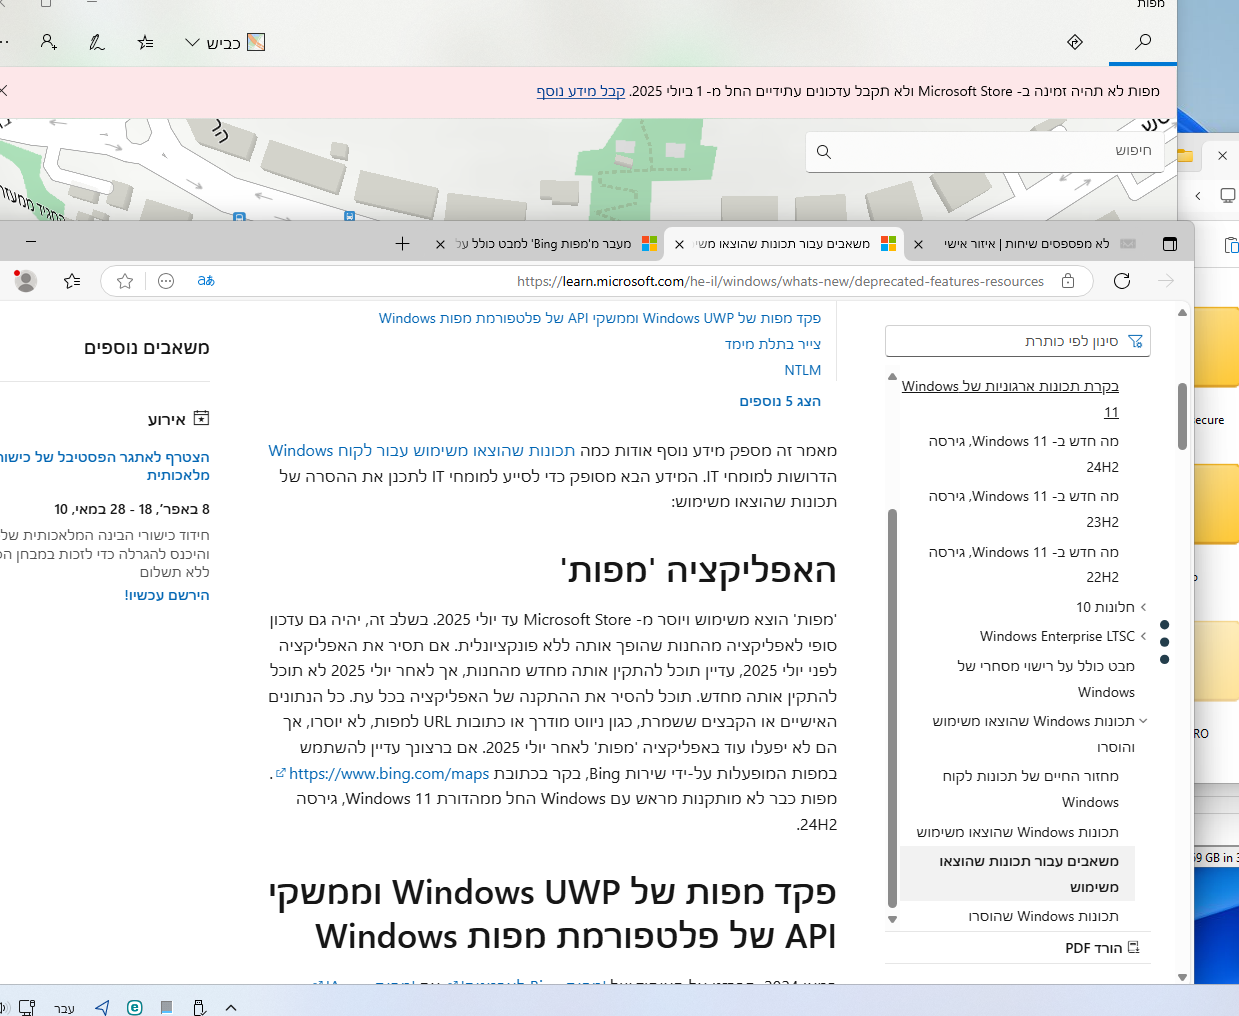Expand the חלונות 10 tree node
The height and width of the screenshot is (1016, 1239).
1143,607
